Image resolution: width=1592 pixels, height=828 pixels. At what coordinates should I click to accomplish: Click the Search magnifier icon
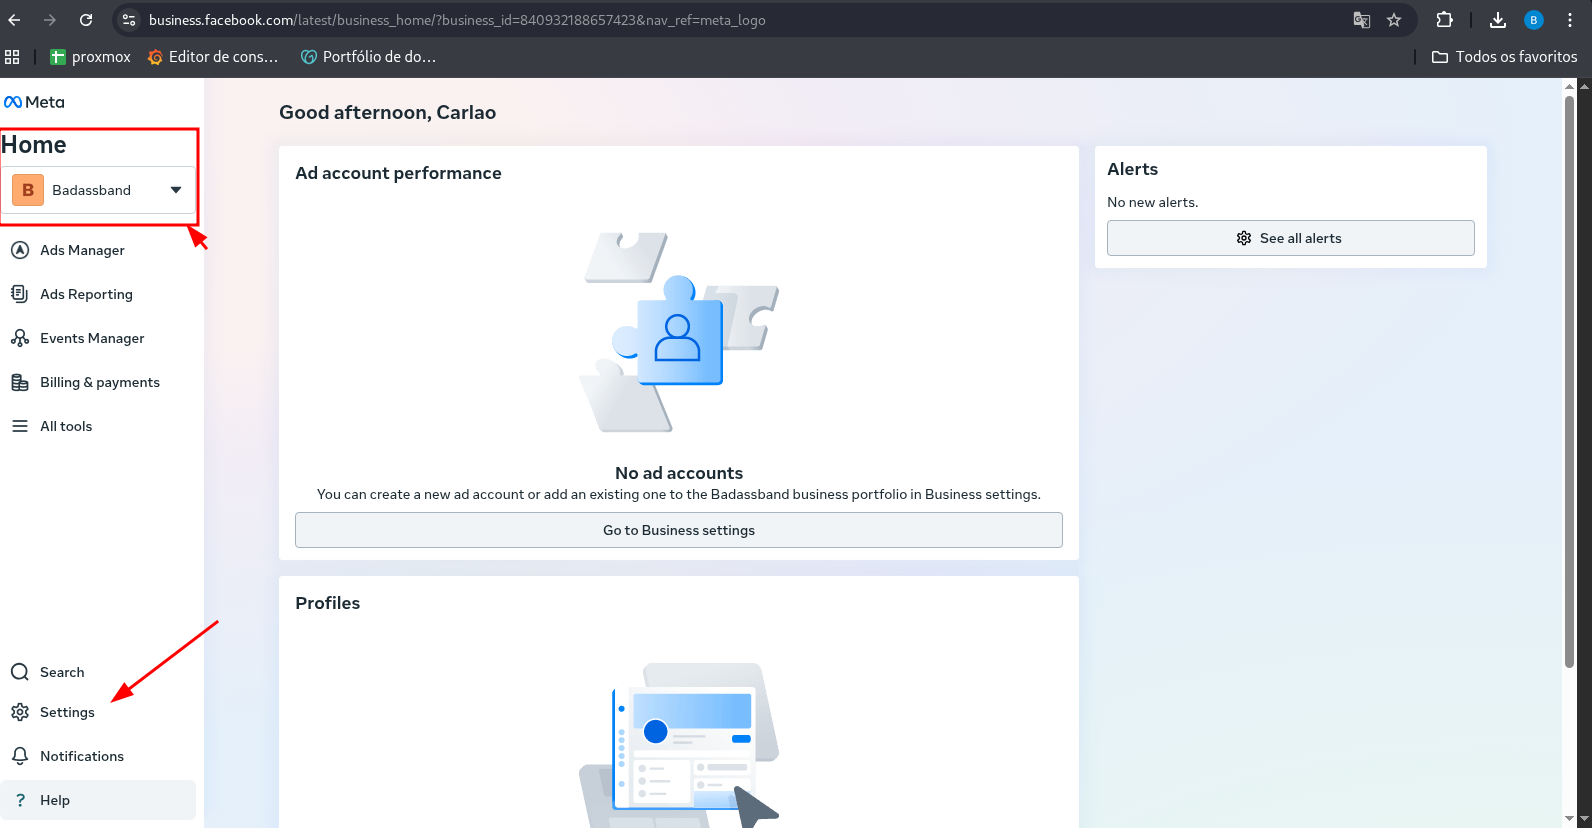pos(20,672)
